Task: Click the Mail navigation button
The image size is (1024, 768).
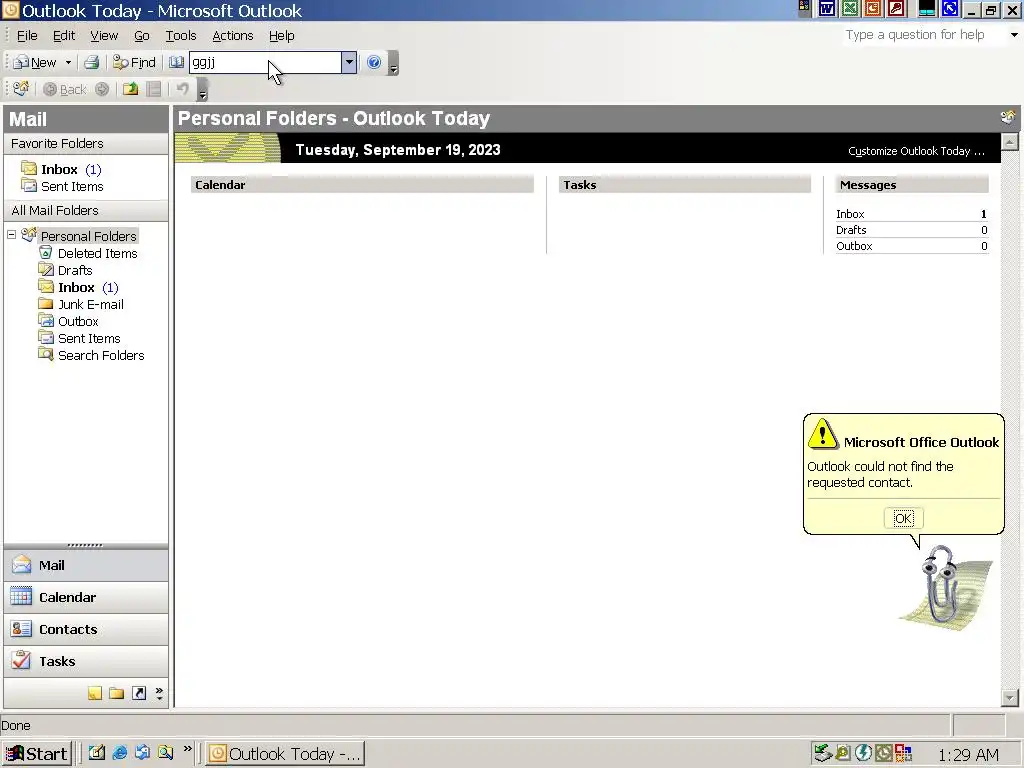Action: click(86, 566)
